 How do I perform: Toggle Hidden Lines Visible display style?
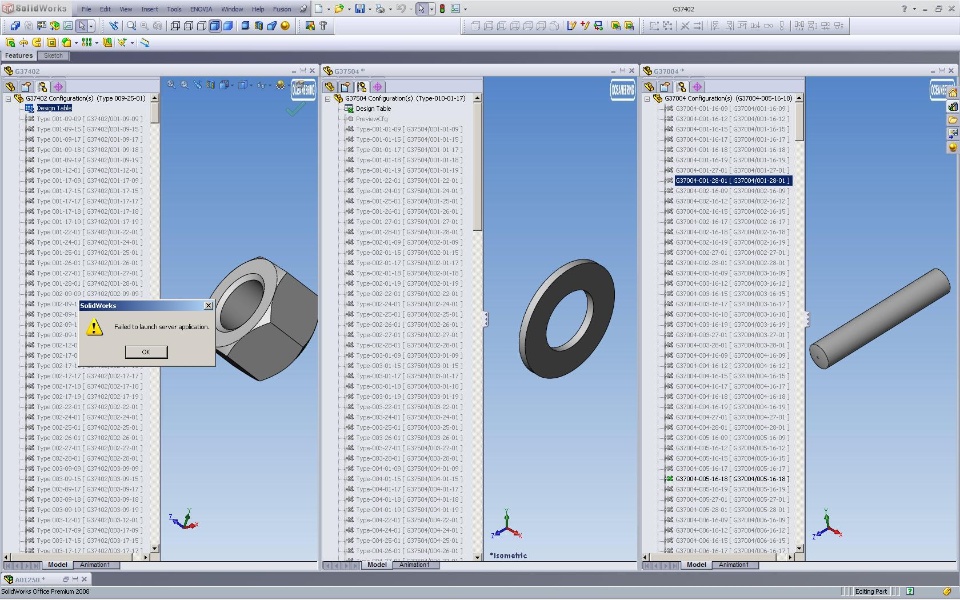coord(188,26)
